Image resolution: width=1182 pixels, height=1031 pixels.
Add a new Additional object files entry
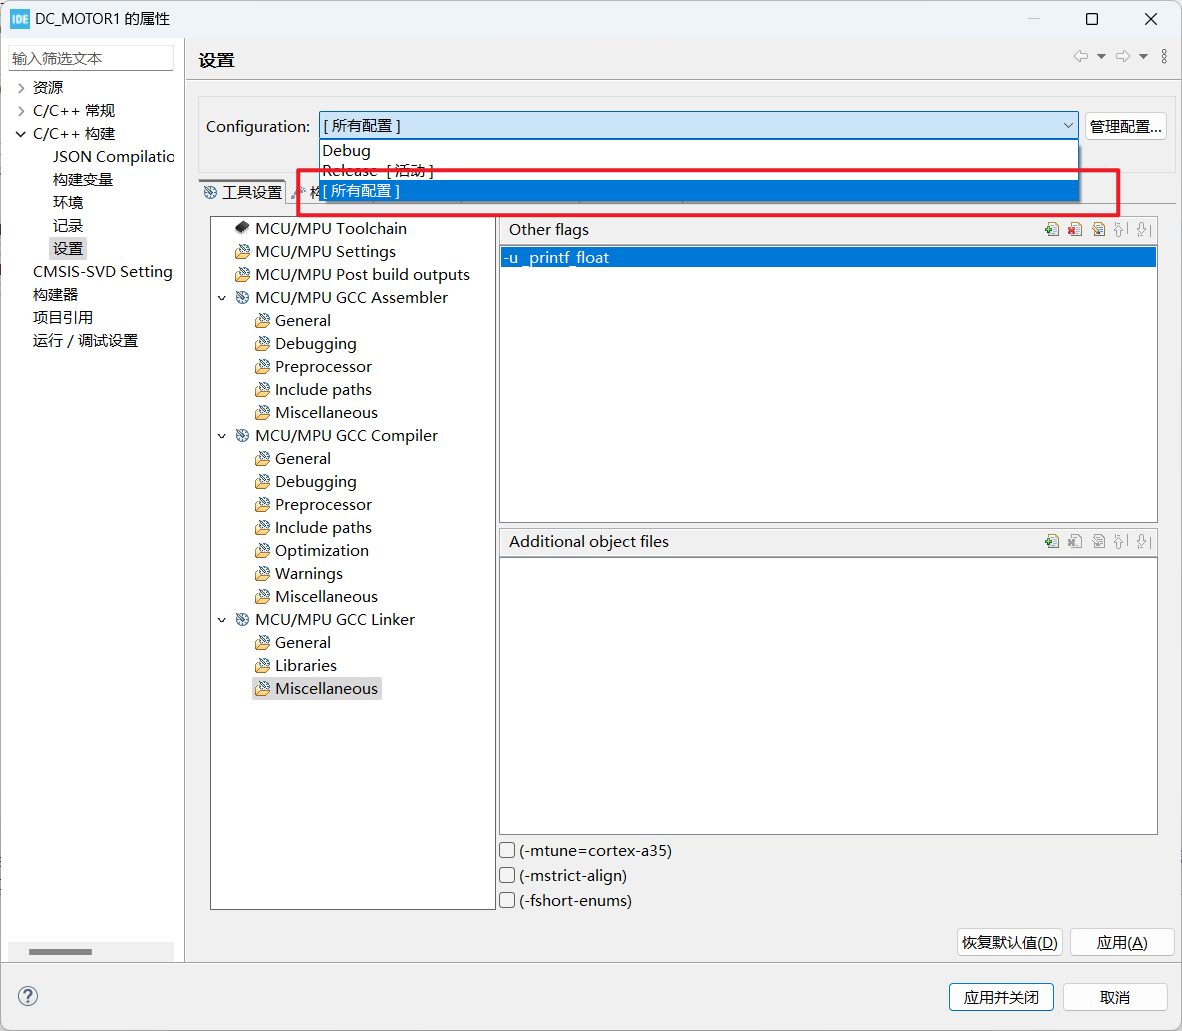point(1051,541)
